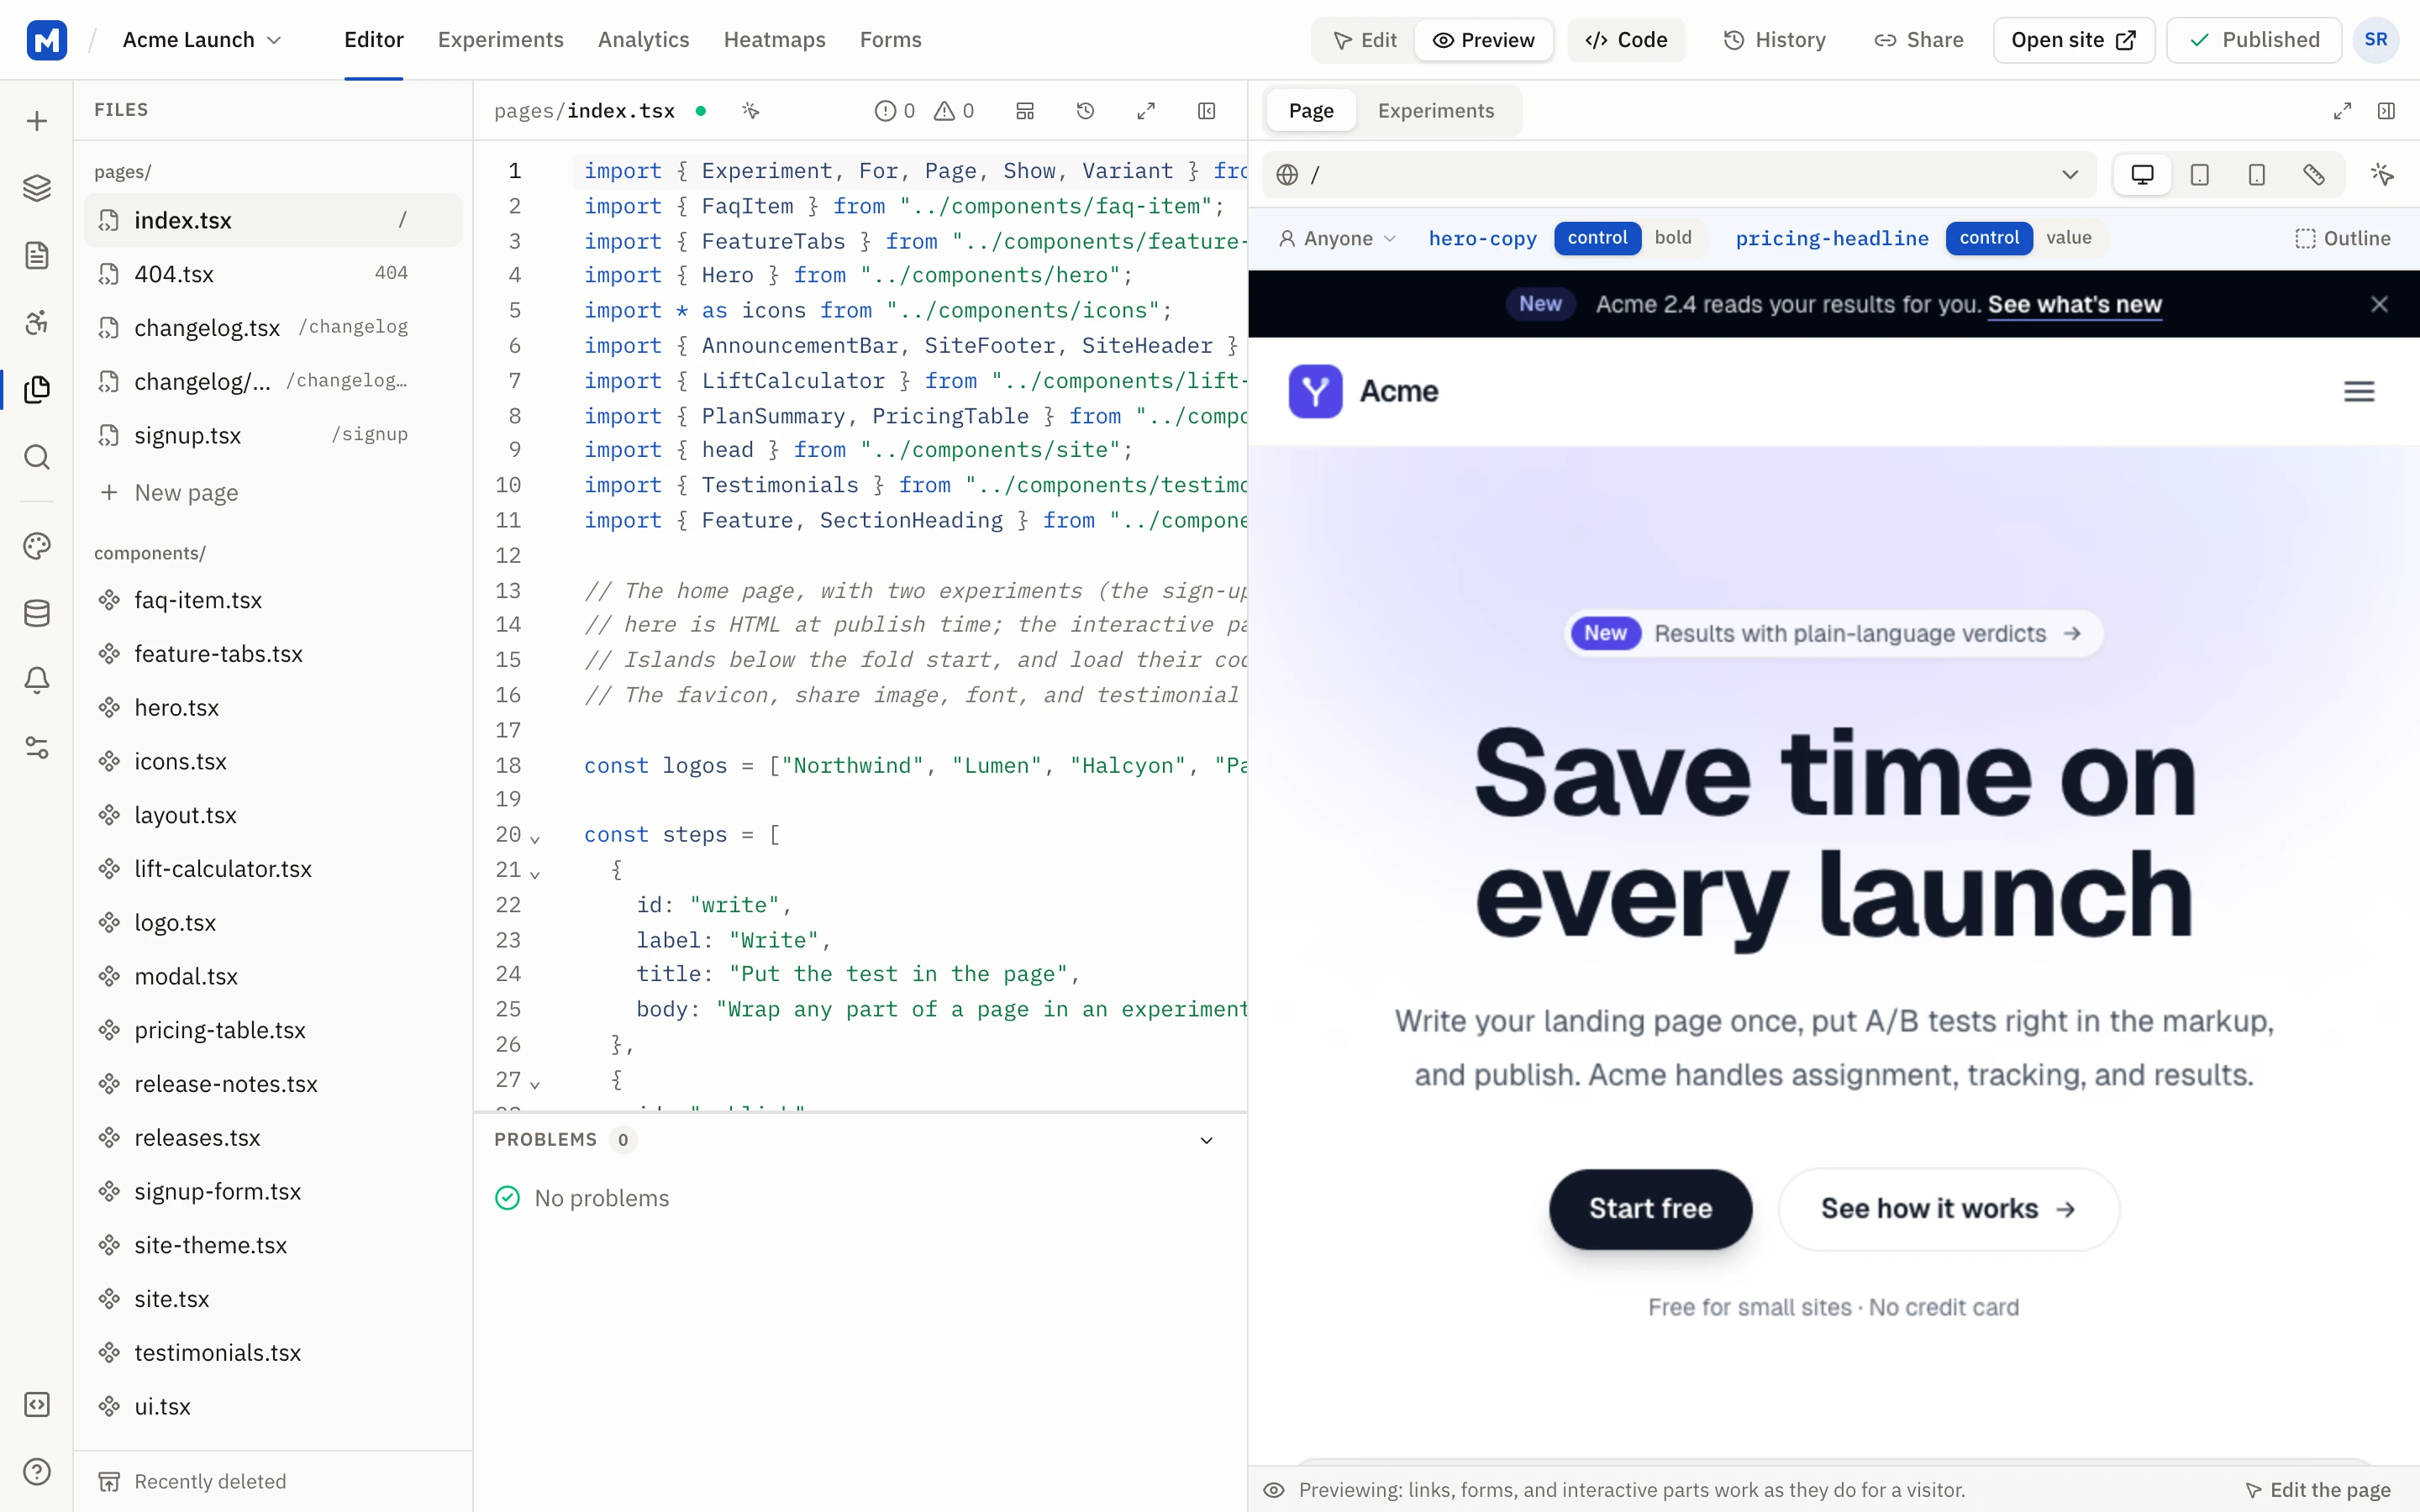Screen dimensions: 2420x1512
Task: Go to the Experiments top navigation tab
Action: click(500, 40)
